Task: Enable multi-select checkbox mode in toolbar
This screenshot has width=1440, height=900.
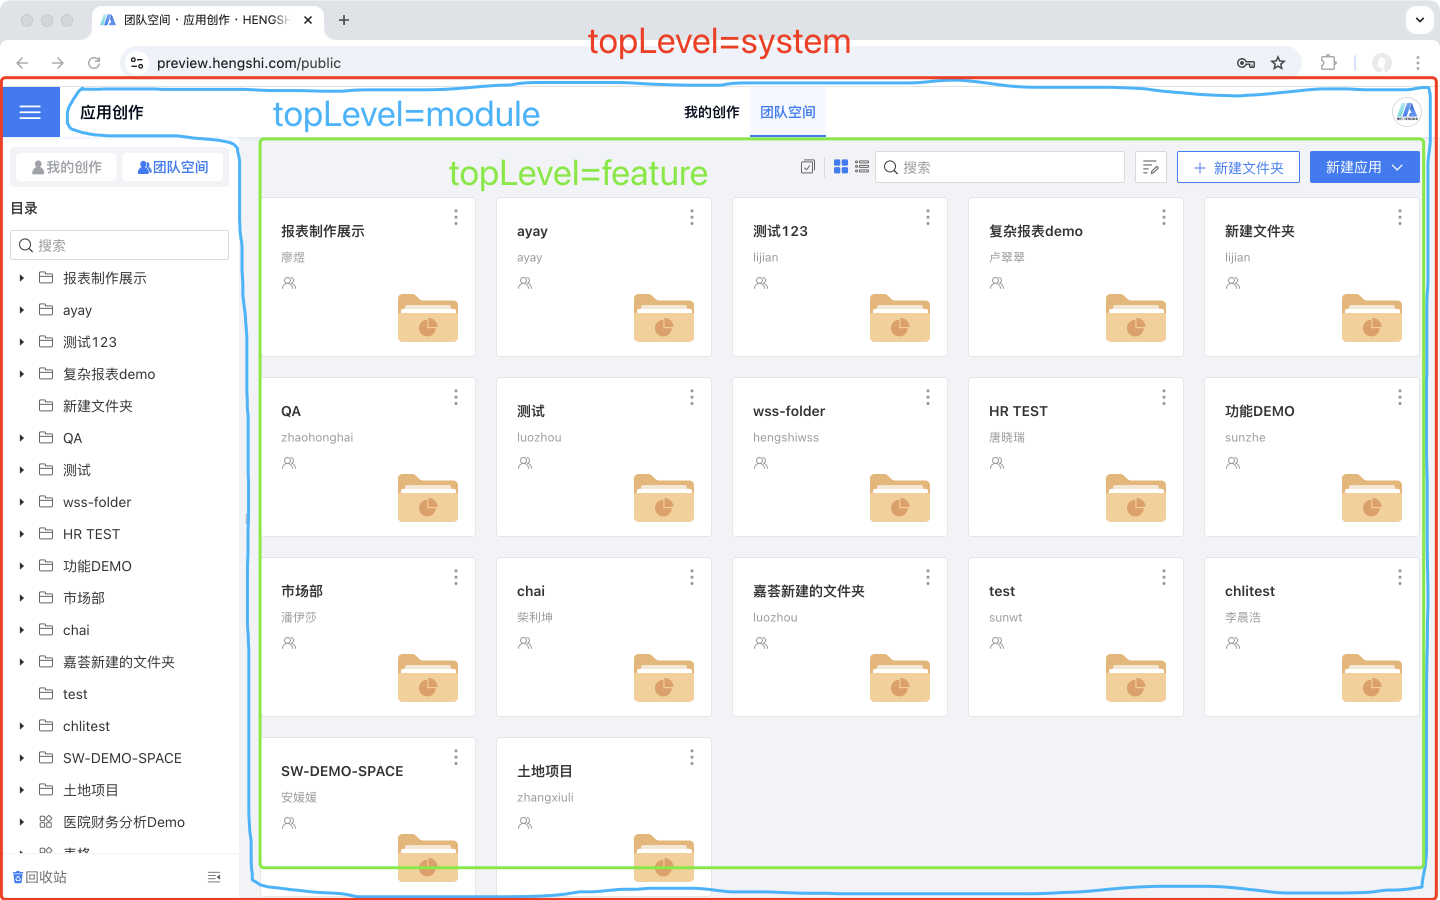Action: (808, 167)
